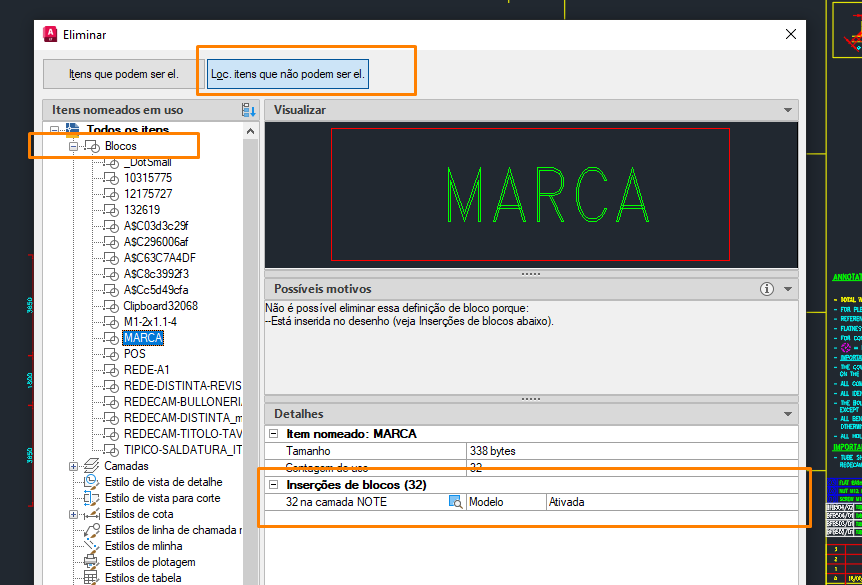
Task: Collapse the Visualizar panel with its arrow
Action: pyautogui.click(x=788, y=110)
